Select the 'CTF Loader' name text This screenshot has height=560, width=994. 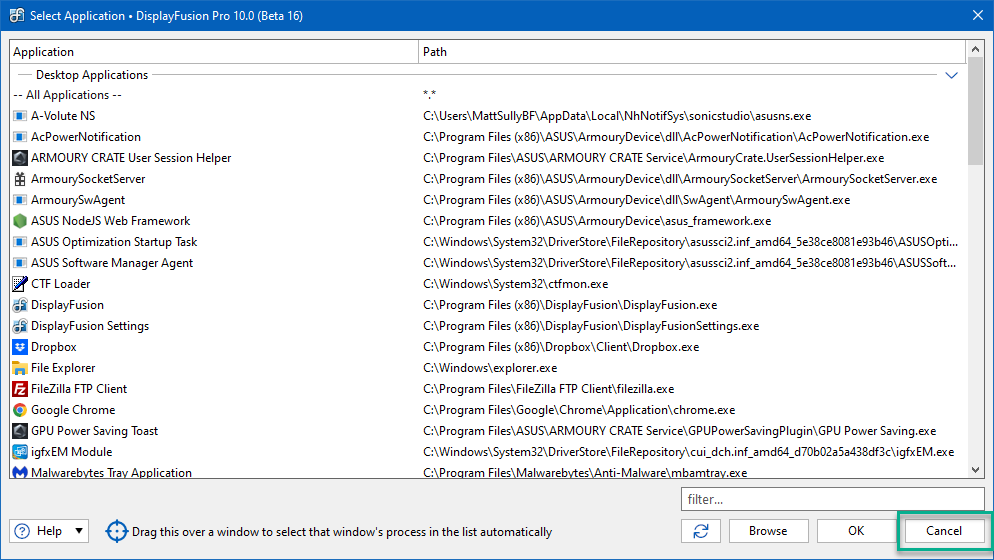click(x=61, y=283)
